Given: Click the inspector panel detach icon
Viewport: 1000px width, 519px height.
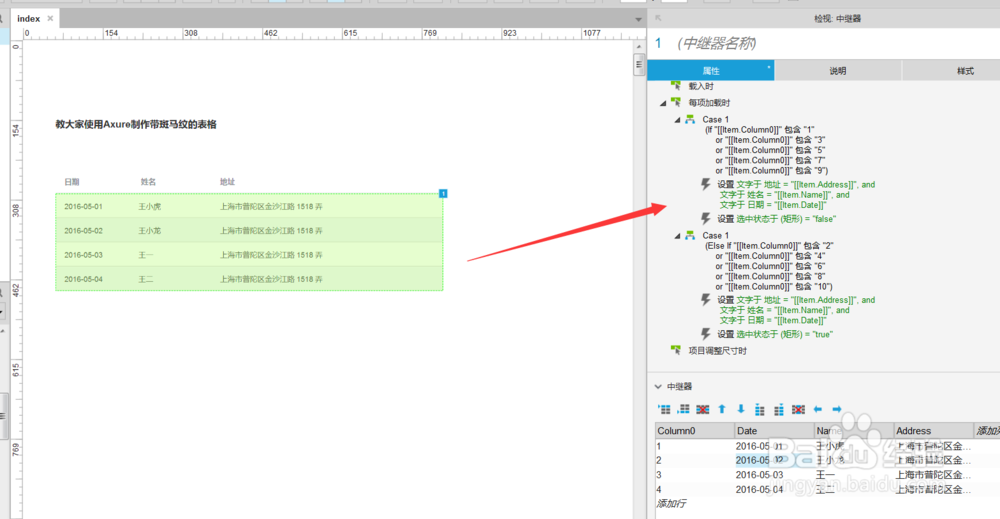Looking at the screenshot, I should coord(658,18).
